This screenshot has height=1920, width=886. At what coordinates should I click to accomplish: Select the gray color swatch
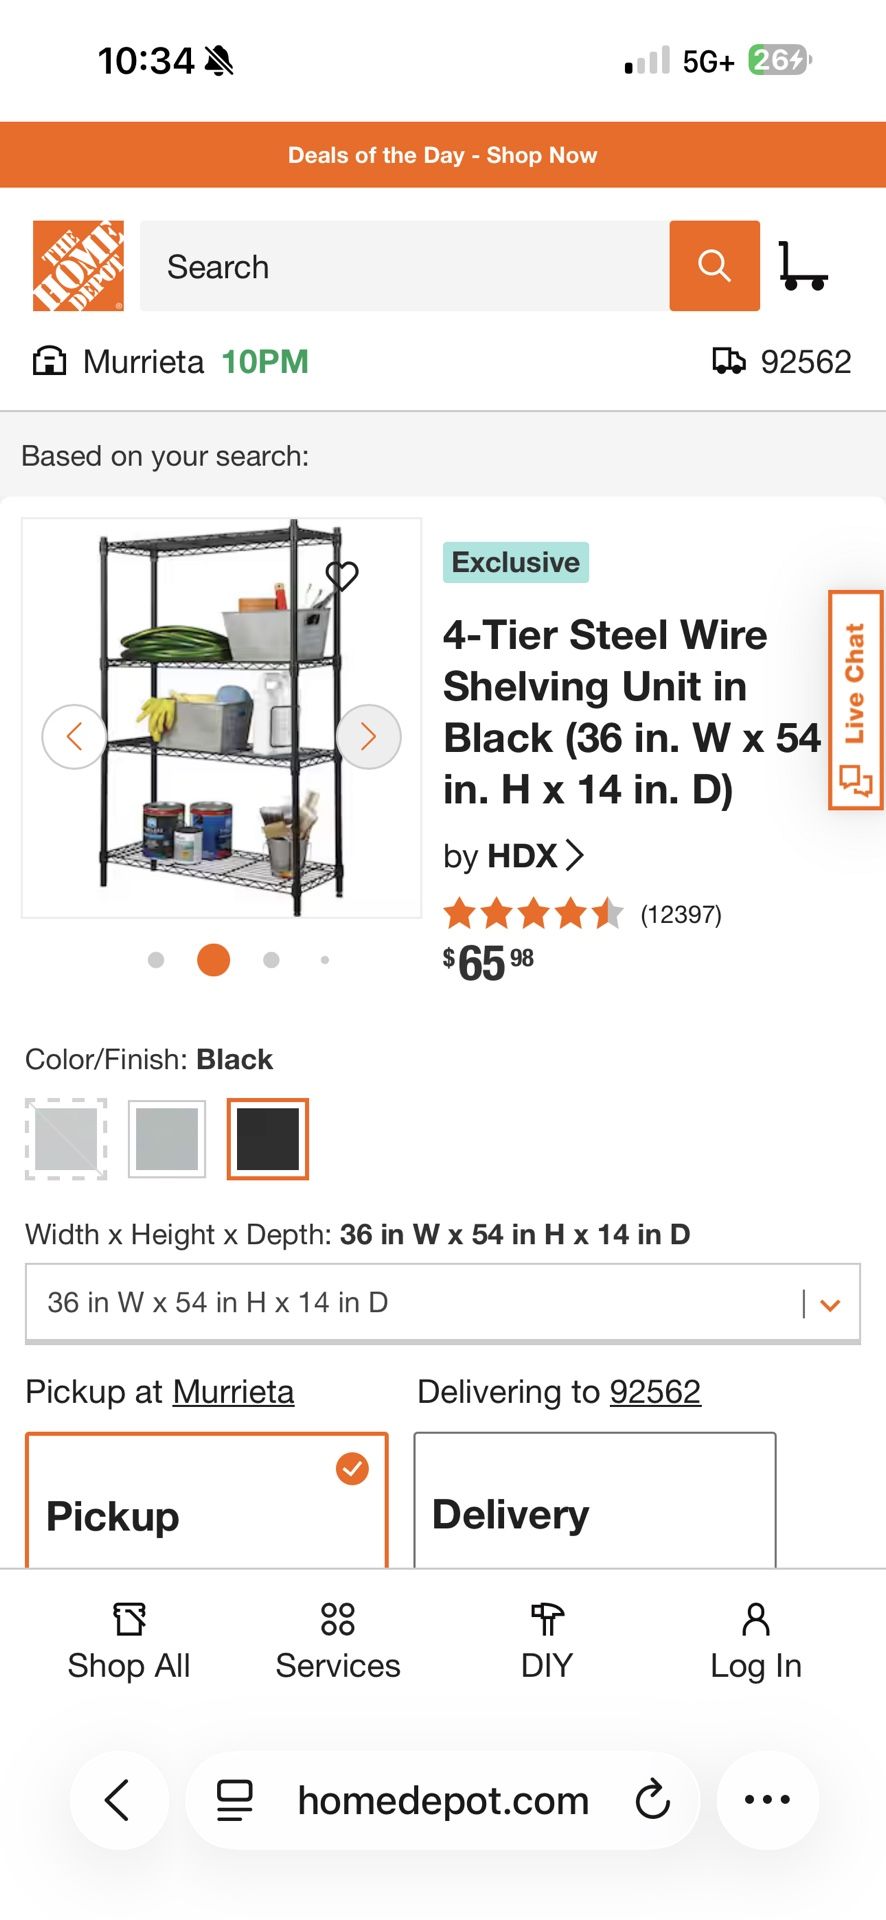click(x=166, y=1138)
